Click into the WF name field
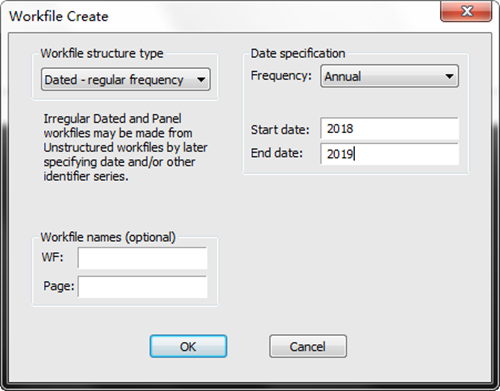Viewport: 500px width, 391px height. click(142, 258)
